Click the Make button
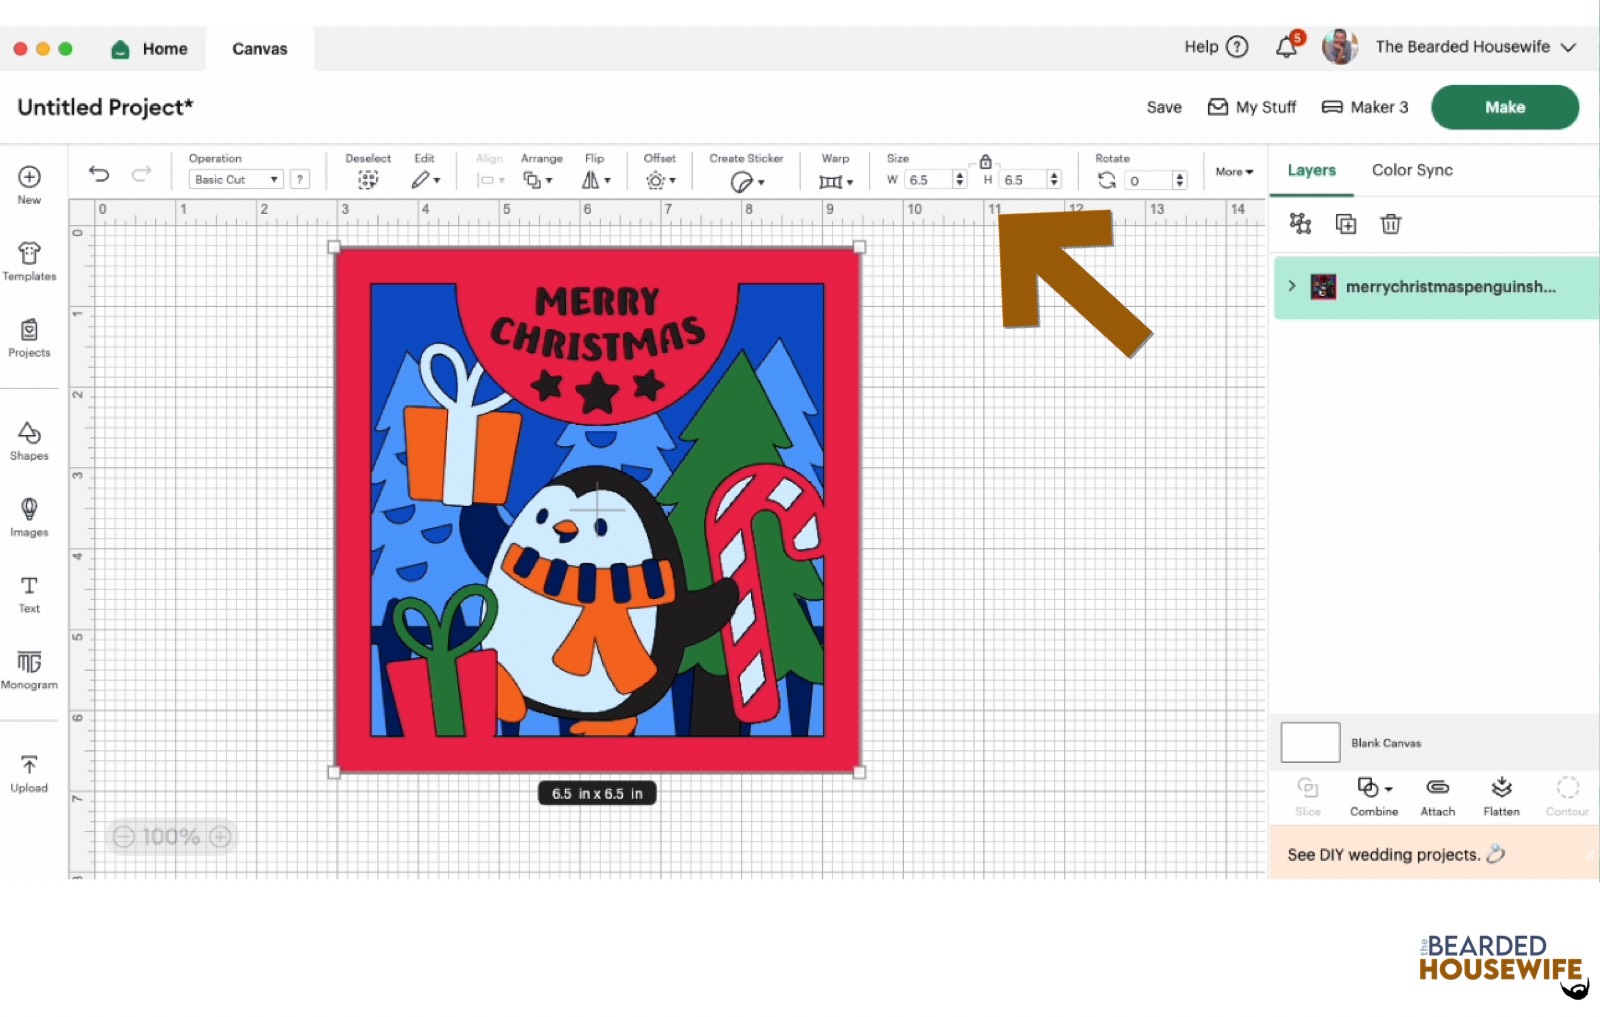This screenshot has width=1600, height=1017. [x=1505, y=107]
